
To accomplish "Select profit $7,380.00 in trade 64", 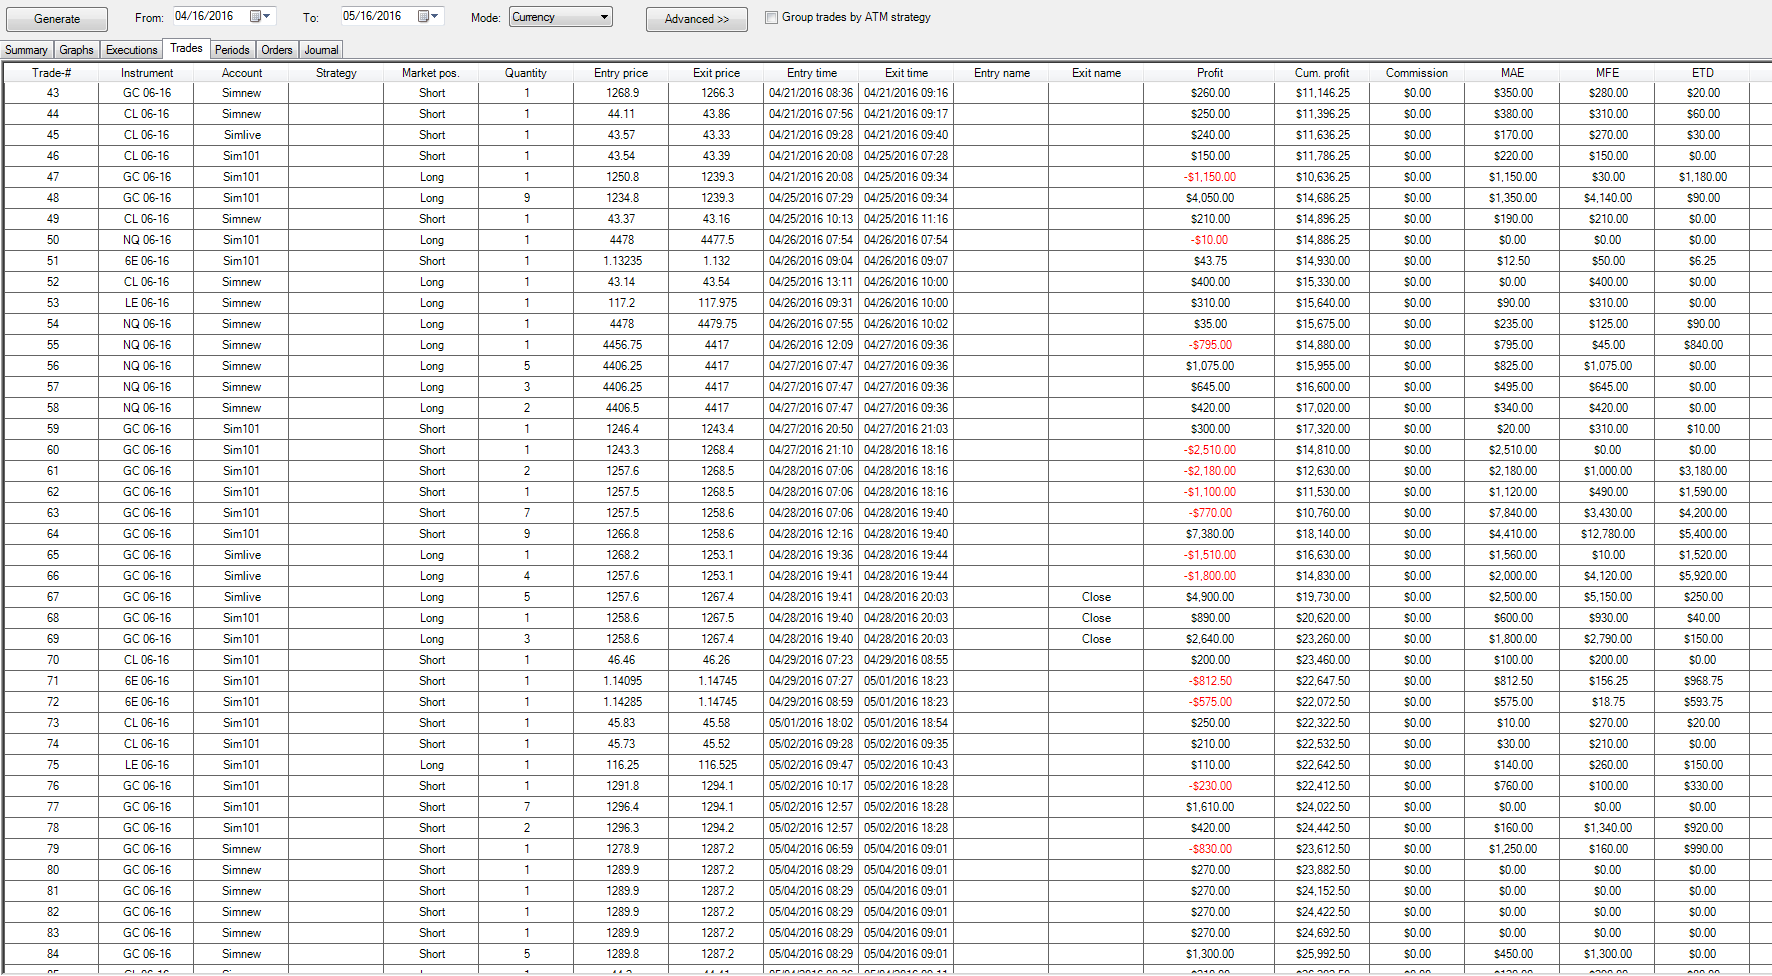I will (x=1210, y=534).
